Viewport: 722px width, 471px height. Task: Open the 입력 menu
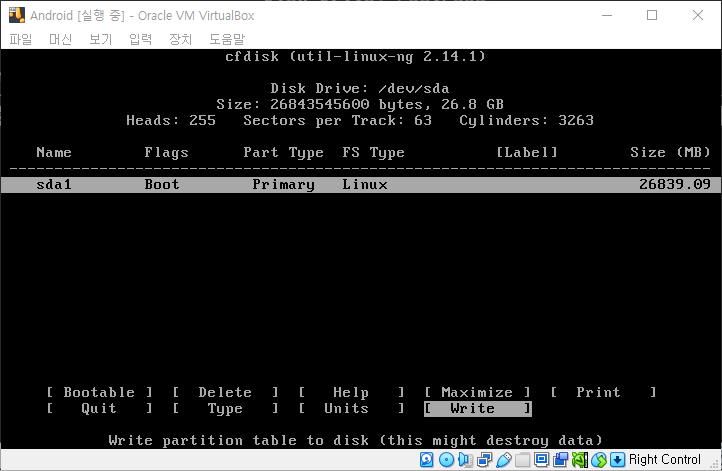[x=140, y=39]
